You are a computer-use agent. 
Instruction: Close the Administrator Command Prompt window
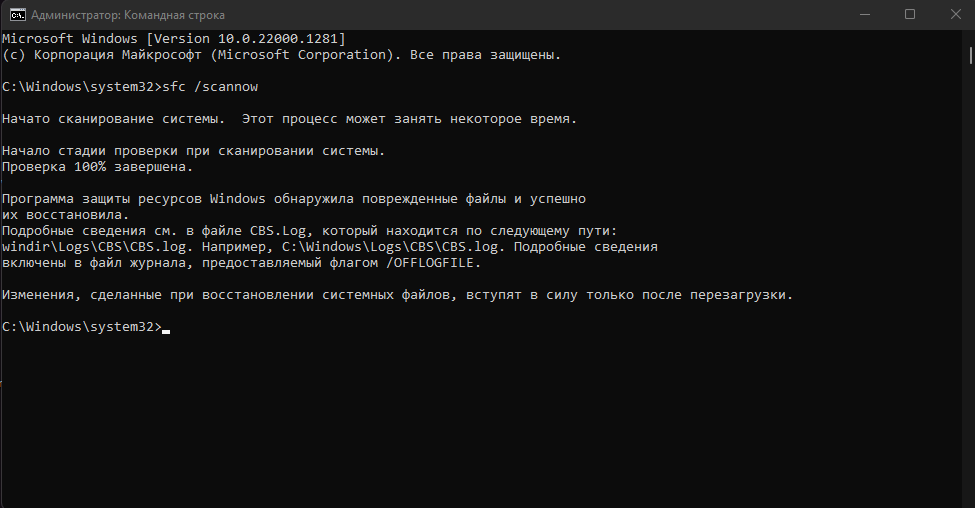pyautogui.click(x=955, y=14)
